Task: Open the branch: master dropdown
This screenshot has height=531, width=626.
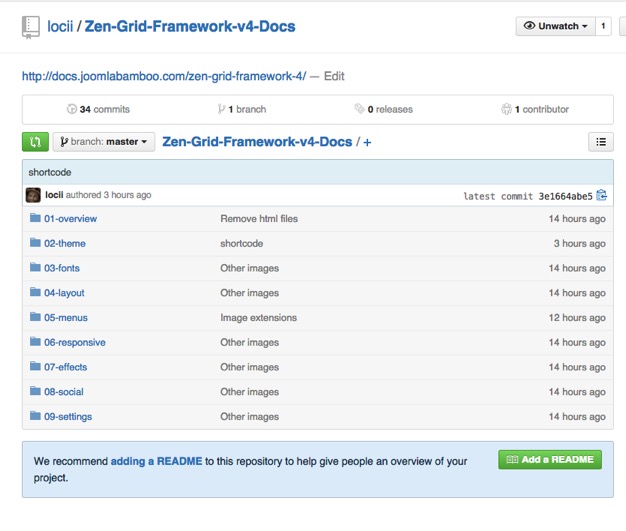Action: (104, 142)
